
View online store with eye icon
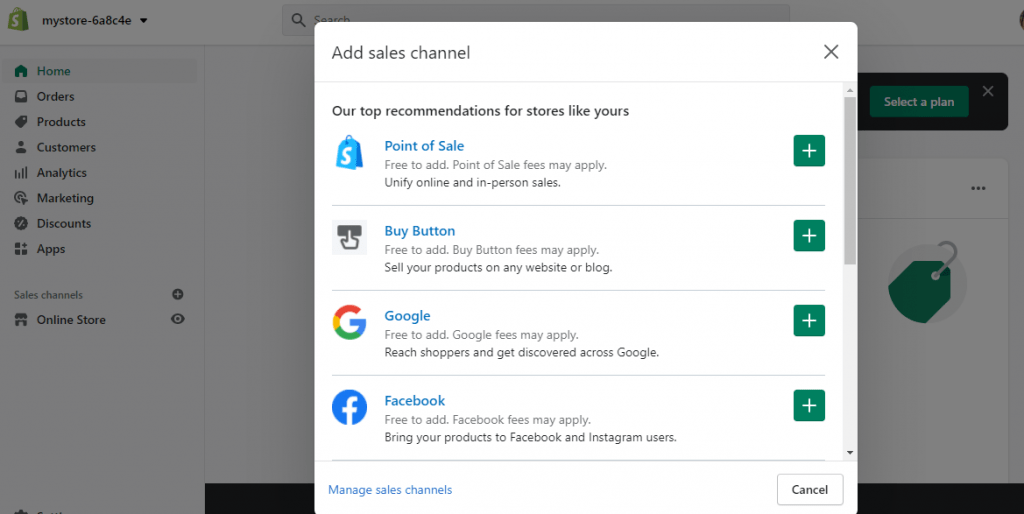point(178,319)
